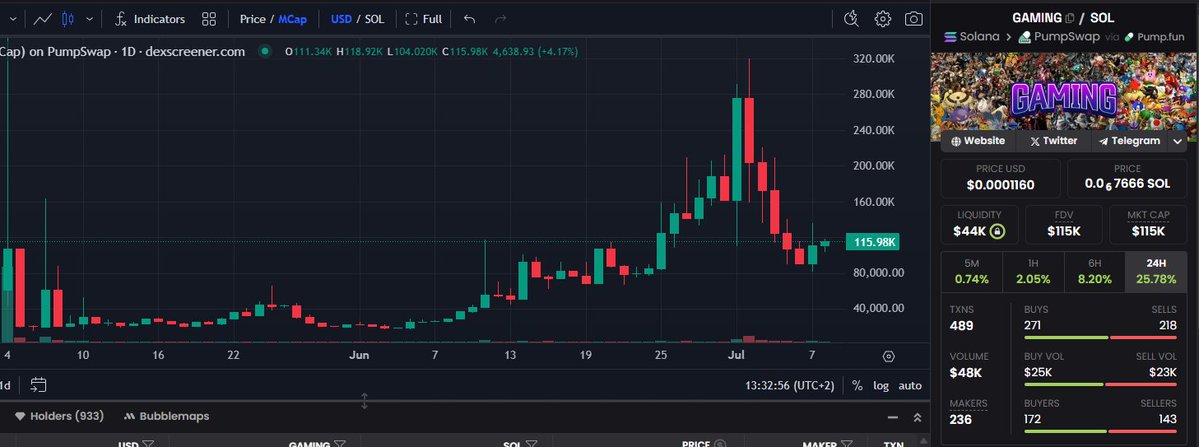Click the liquidity lock icon
Viewport: 1199px width, 447px height.
996,232
